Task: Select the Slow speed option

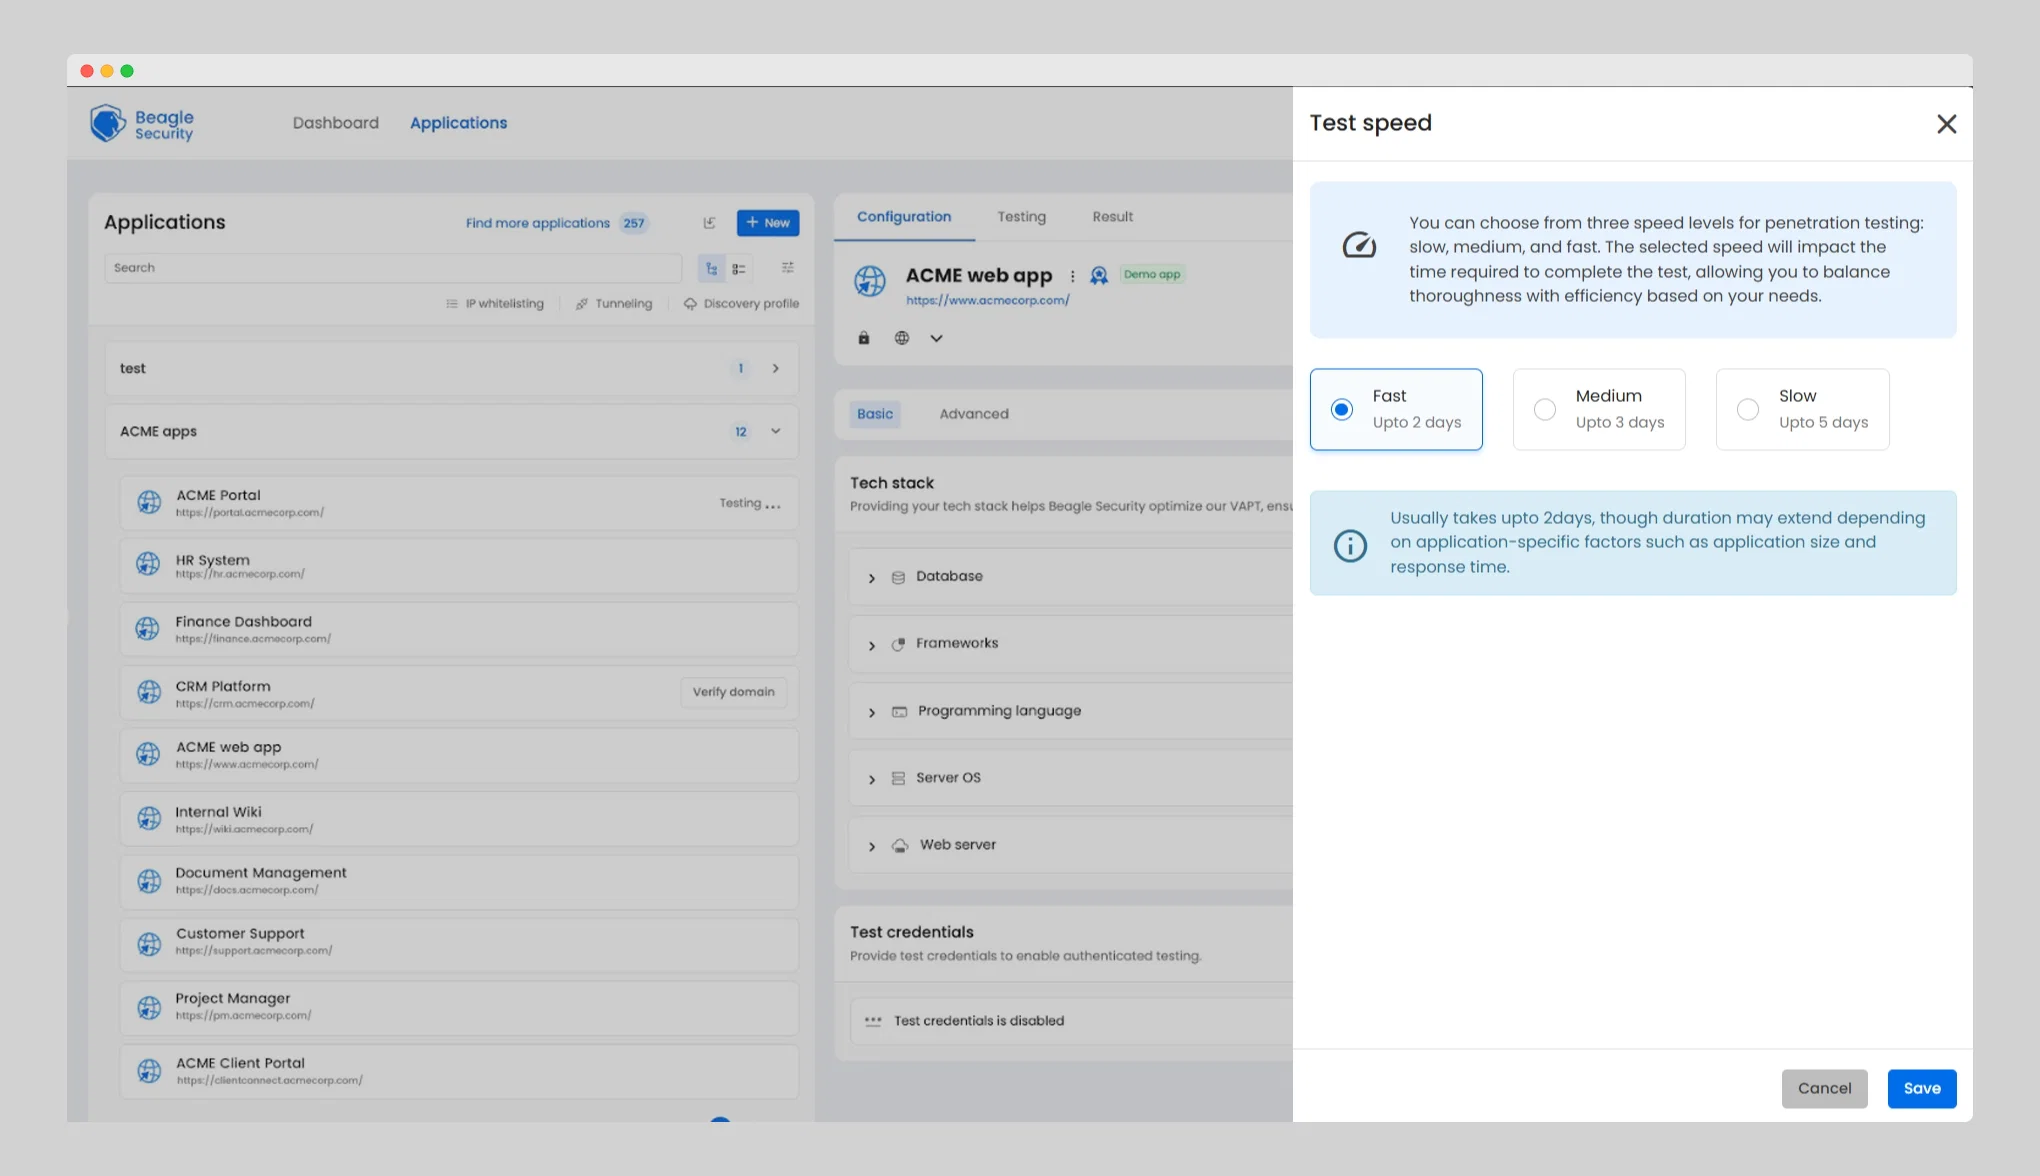Action: pos(1802,409)
